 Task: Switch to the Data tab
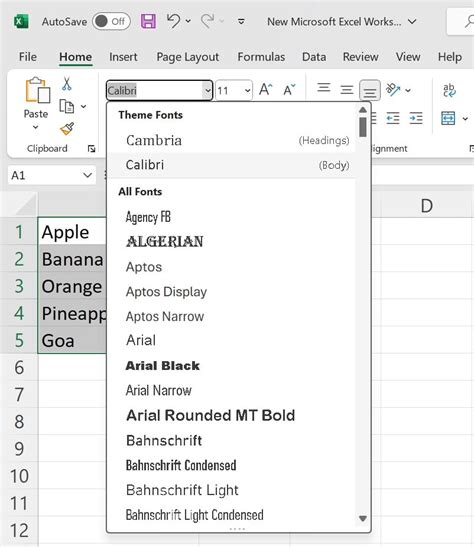tap(314, 57)
